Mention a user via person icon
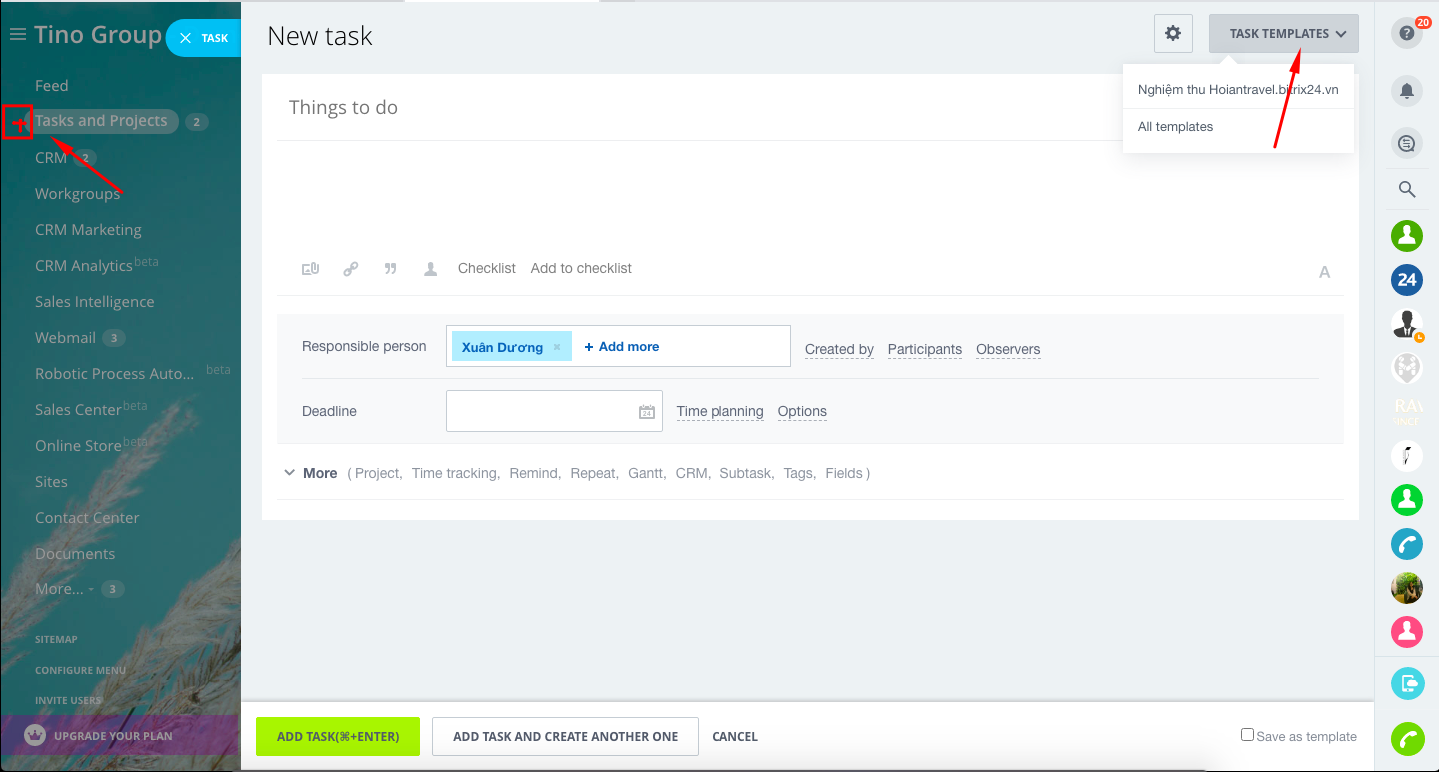The height and width of the screenshot is (772, 1439). tap(431, 269)
